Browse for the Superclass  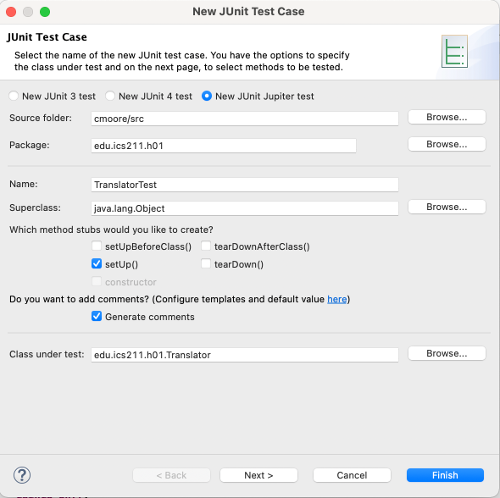pyautogui.click(x=447, y=207)
